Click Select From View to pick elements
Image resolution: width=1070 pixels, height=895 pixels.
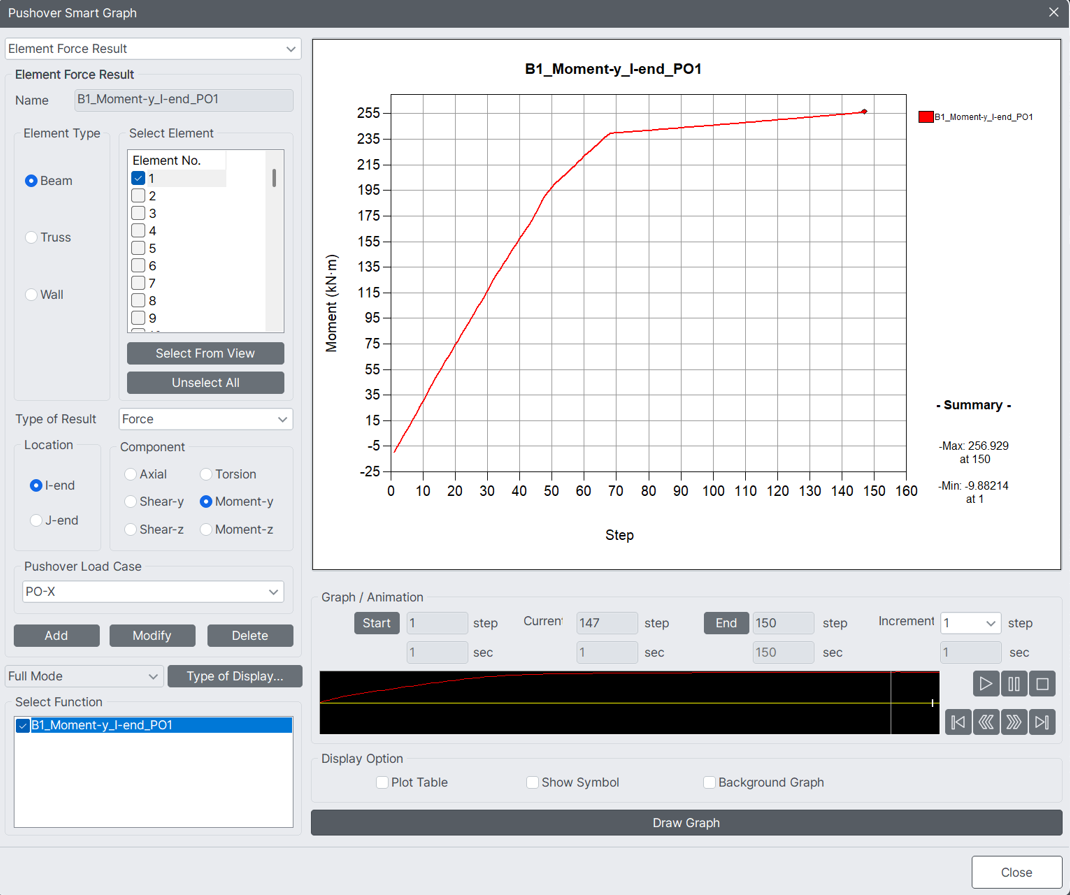[205, 353]
